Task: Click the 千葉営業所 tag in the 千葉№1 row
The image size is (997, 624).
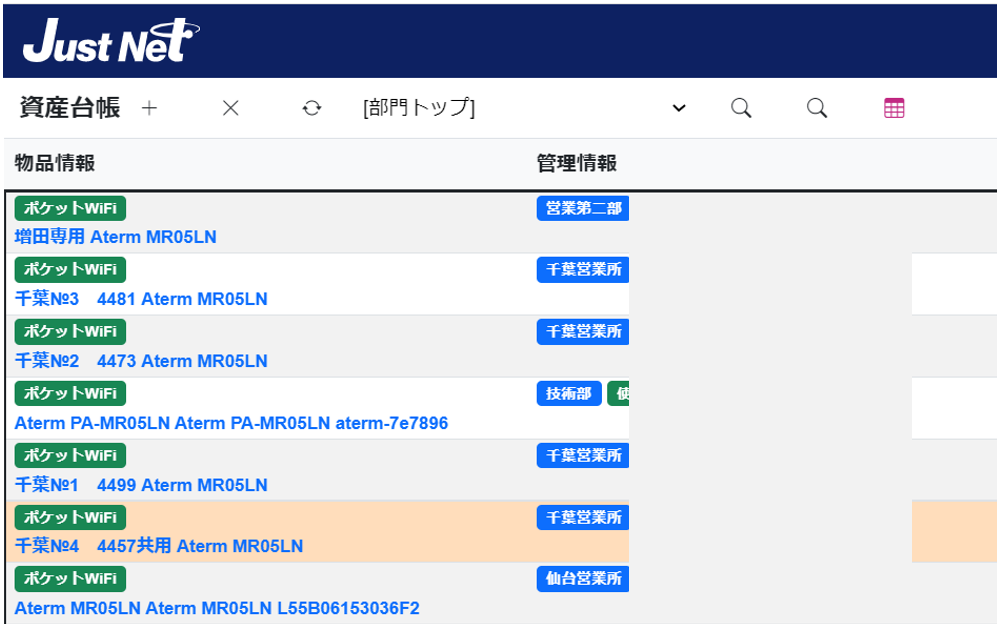Action: pos(583,455)
